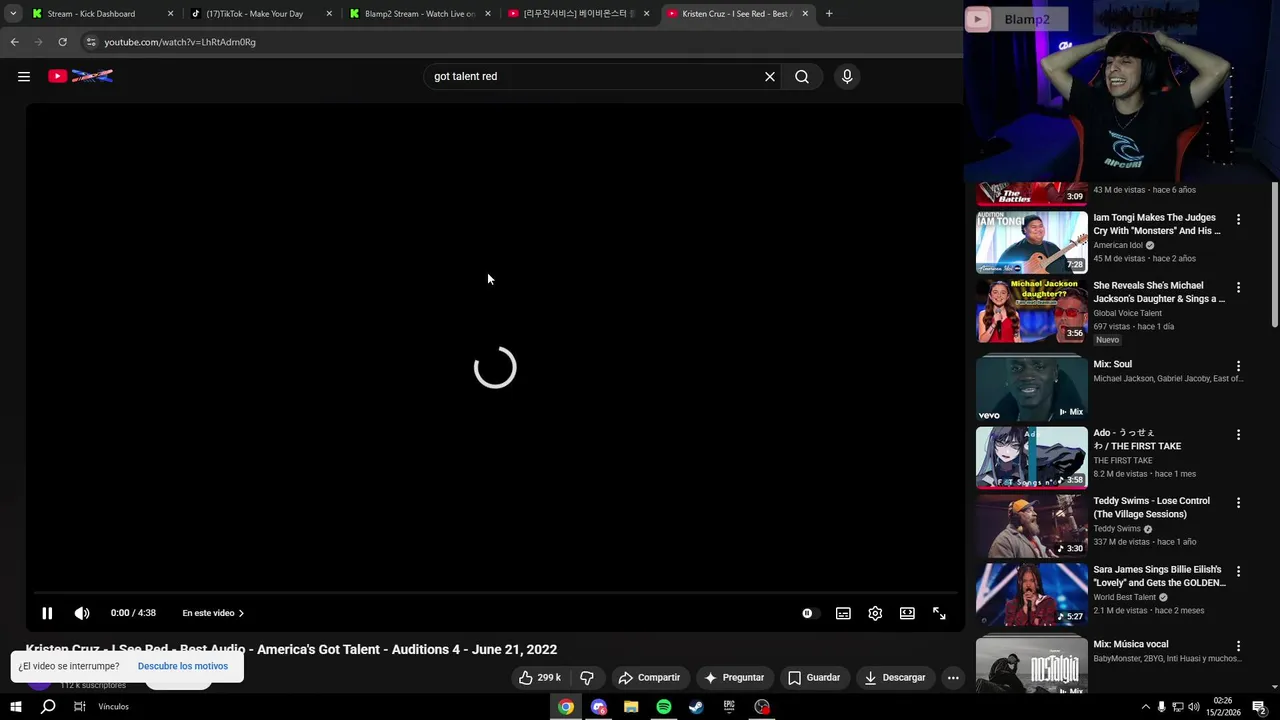Go to YouTube home via the logo
The width and height of the screenshot is (1280, 720).
coord(80,76)
